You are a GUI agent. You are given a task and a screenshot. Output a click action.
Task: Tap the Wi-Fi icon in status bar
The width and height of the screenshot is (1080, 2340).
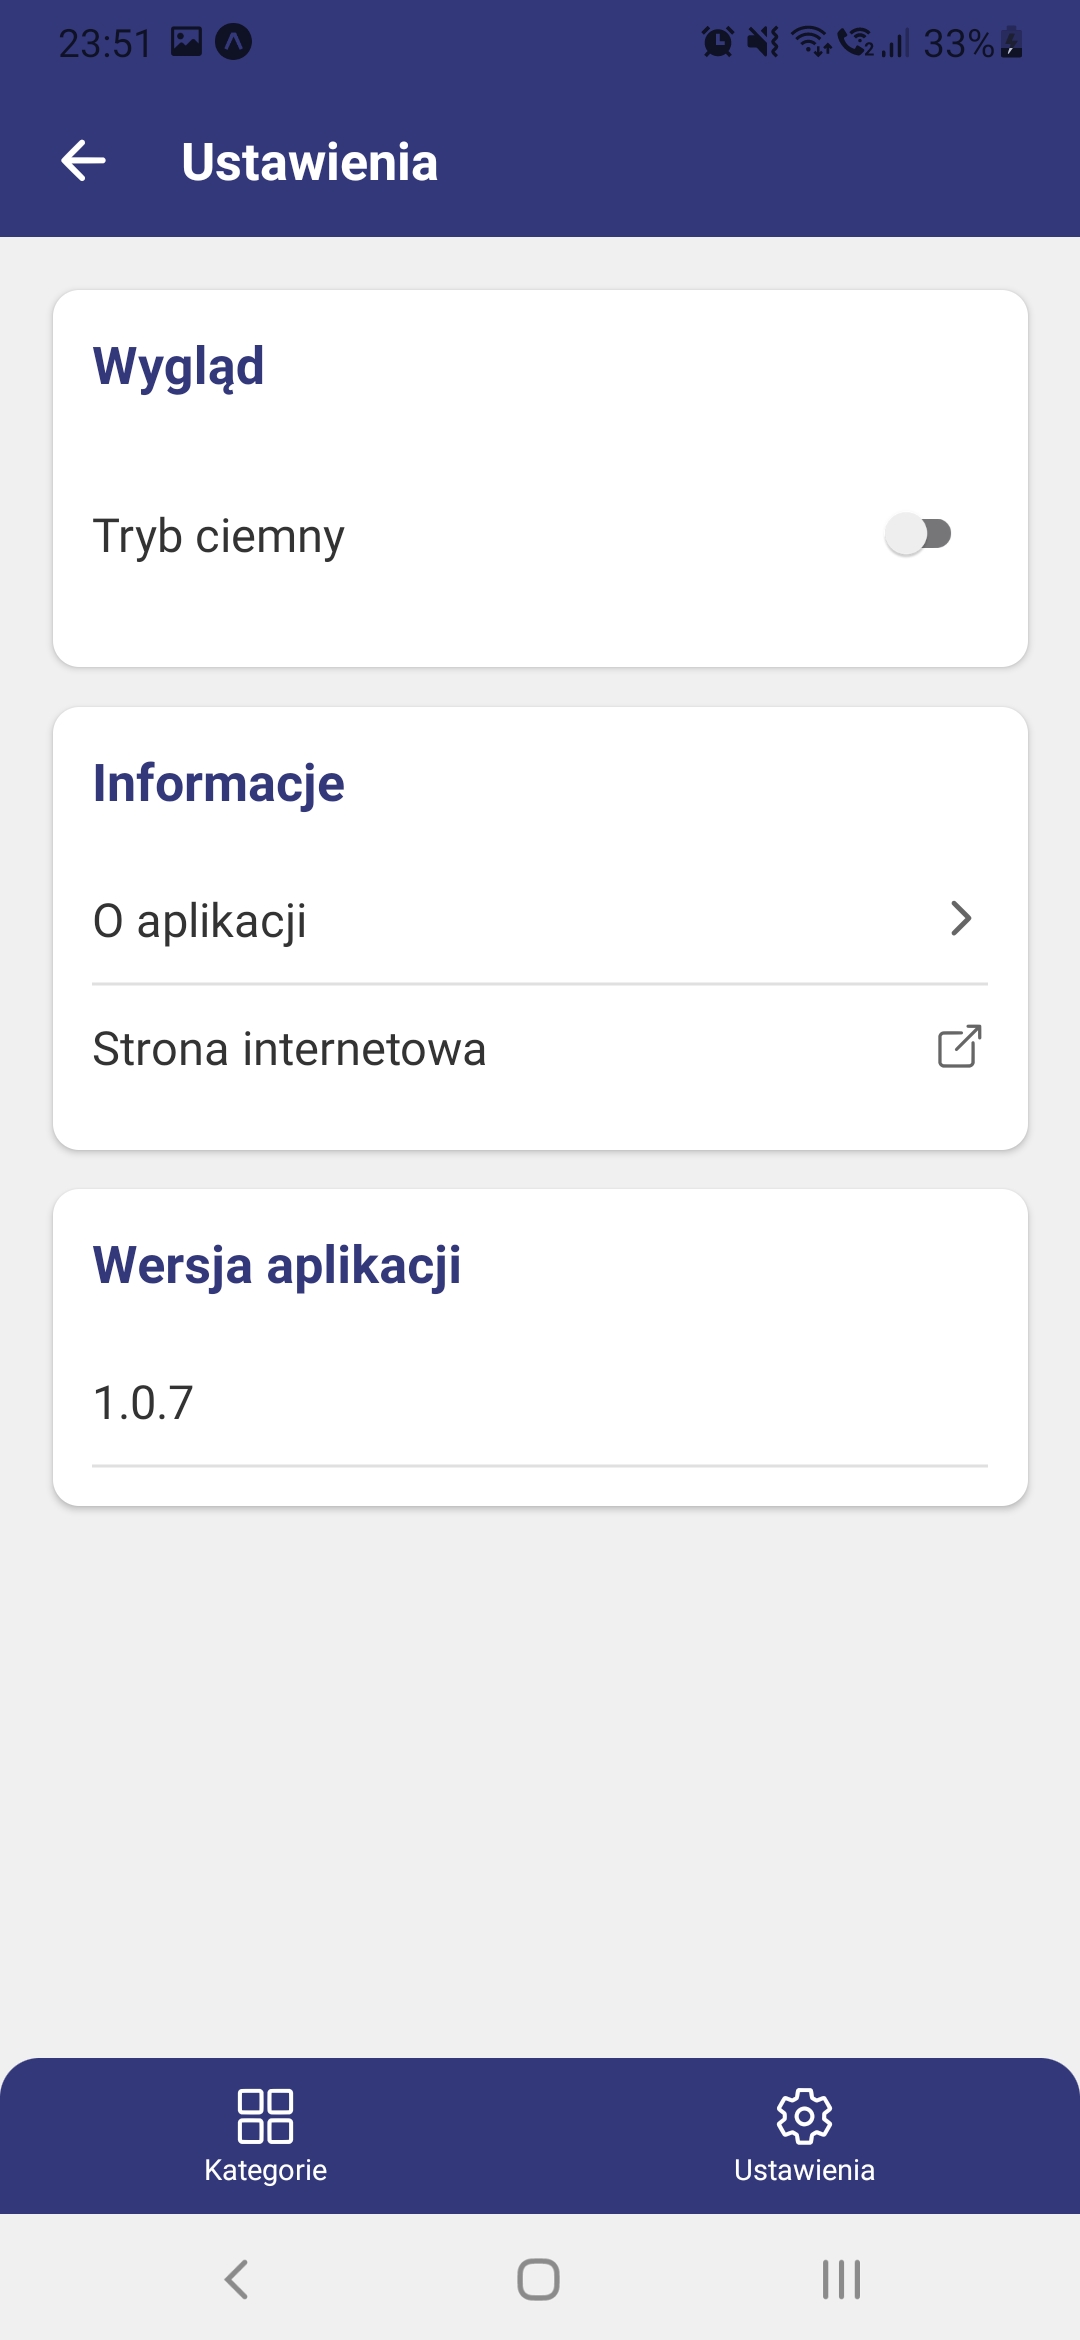tap(810, 42)
